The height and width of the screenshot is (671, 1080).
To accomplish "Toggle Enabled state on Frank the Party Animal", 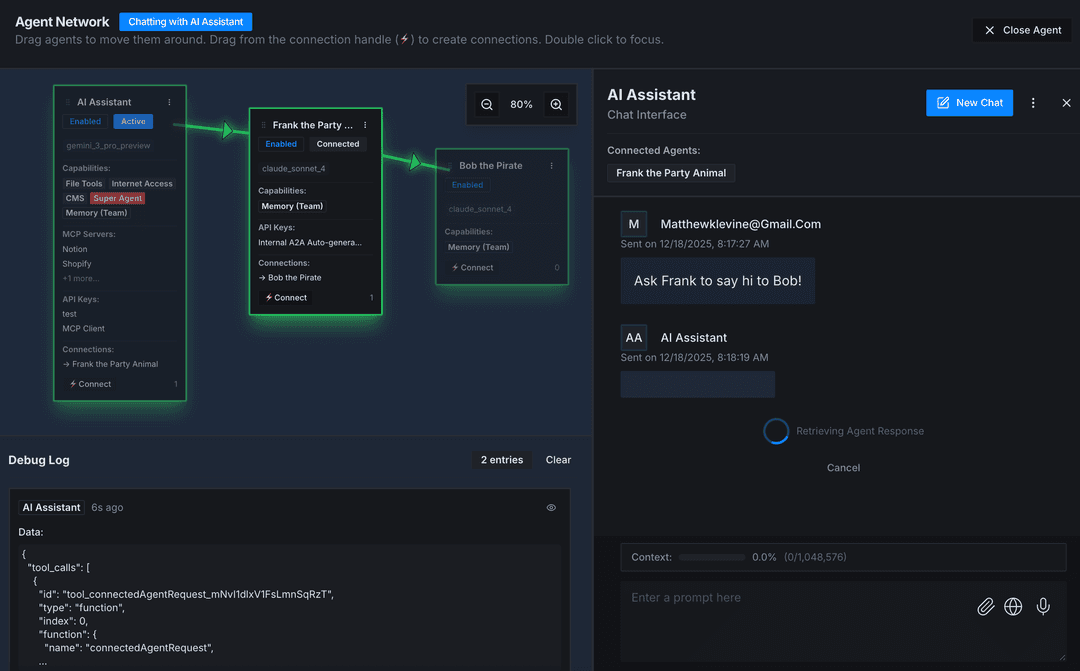I will [x=281, y=143].
